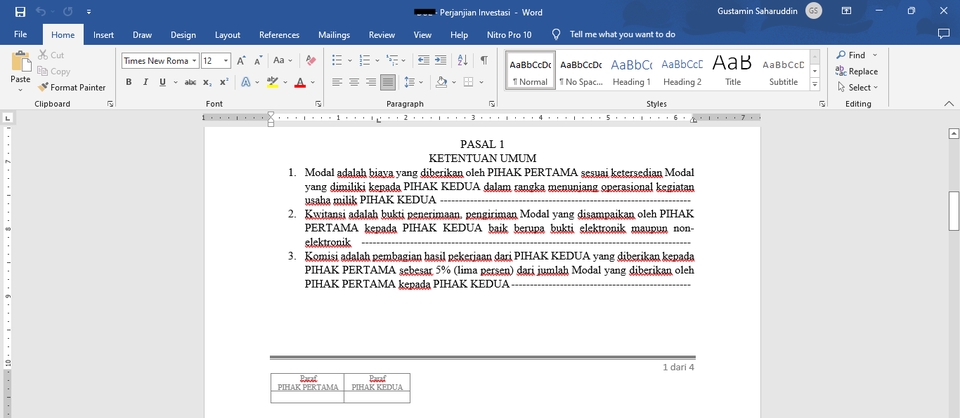Click the vertical scrollbar thumb
This screenshot has height=418, width=960.
[953, 211]
